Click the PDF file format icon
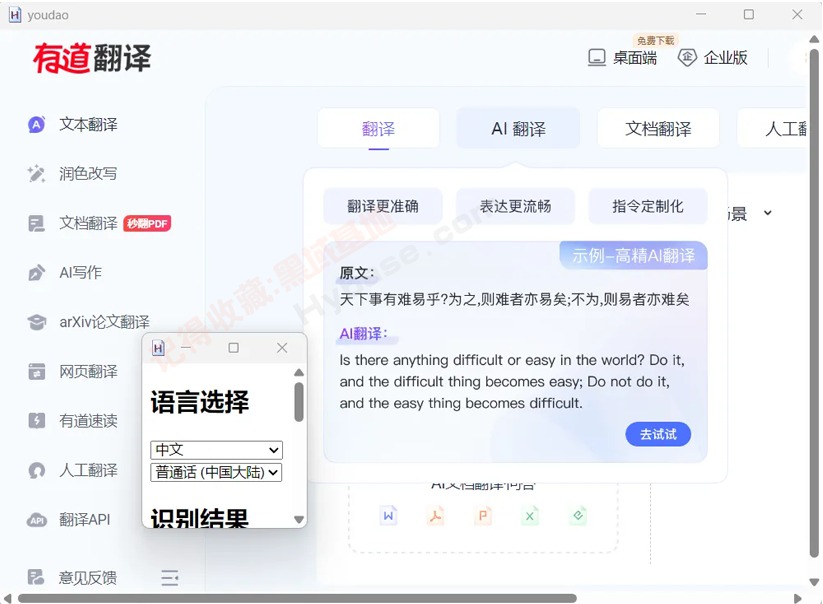The image size is (823, 604). click(x=435, y=516)
